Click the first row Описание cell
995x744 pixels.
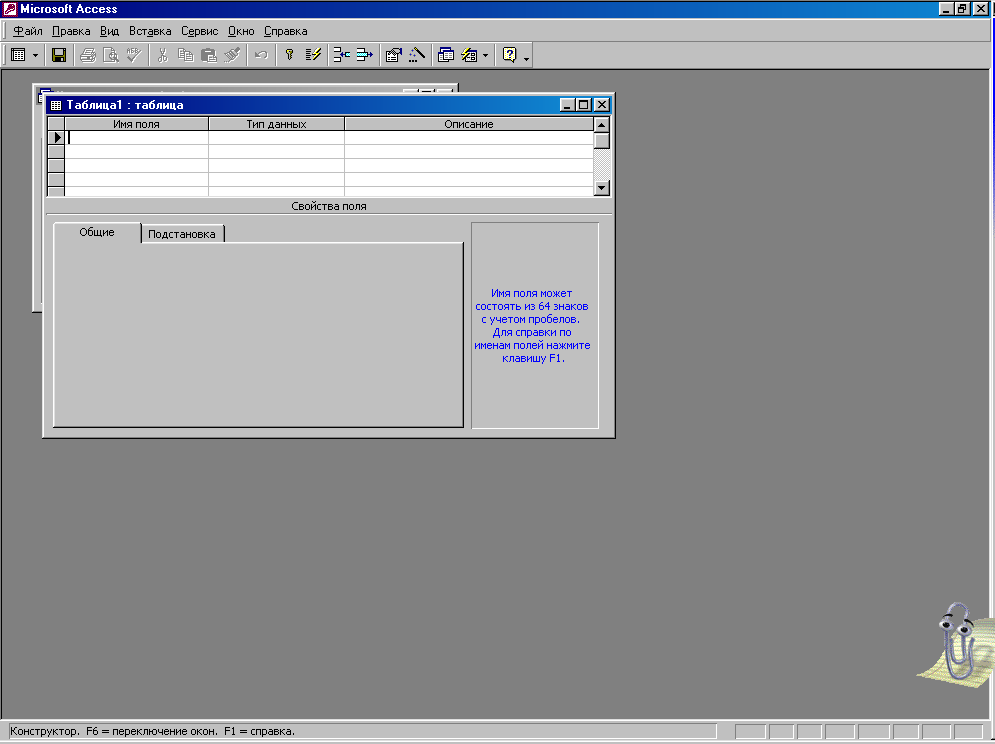[468, 137]
